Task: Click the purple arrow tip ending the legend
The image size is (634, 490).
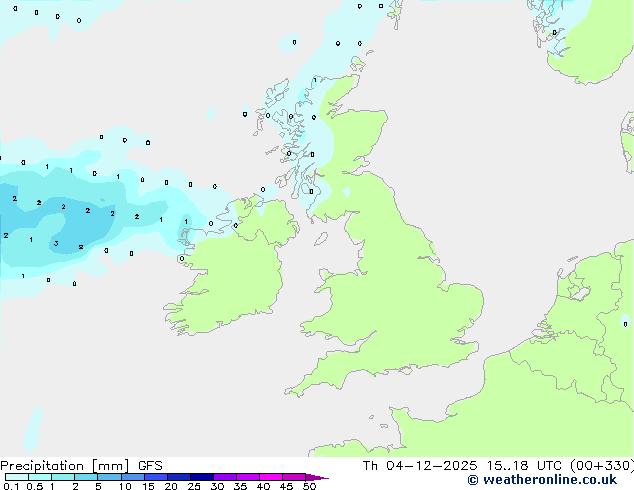Action: tap(317, 477)
